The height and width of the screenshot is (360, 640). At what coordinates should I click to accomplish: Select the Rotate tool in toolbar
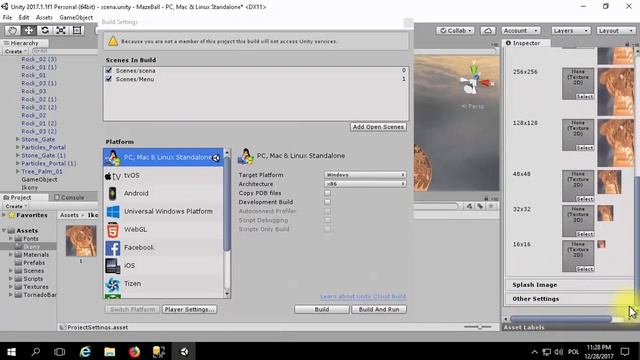pyautogui.click(x=45, y=31)
